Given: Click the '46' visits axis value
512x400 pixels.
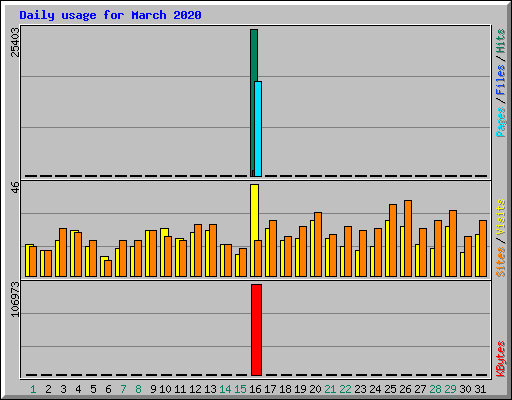Looking at the screenshot, I should point(15,187).
